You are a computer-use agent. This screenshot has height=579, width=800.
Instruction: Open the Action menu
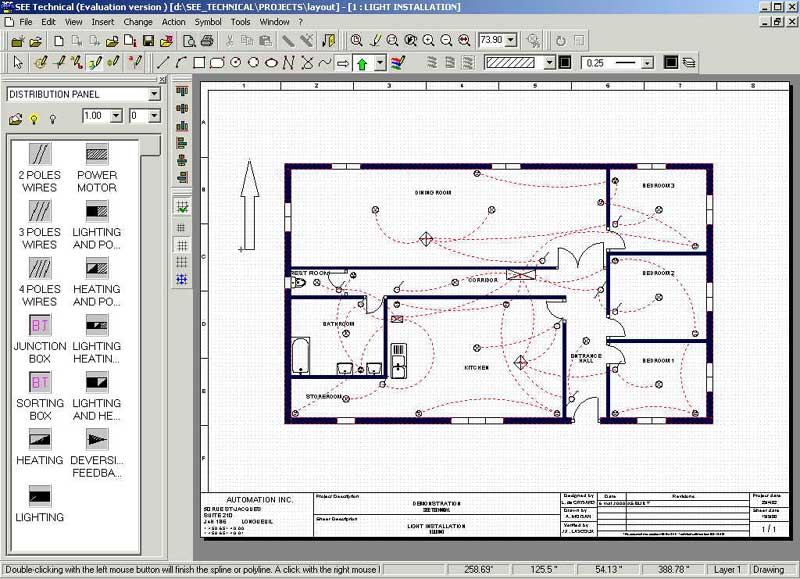[x=173, y=22]
